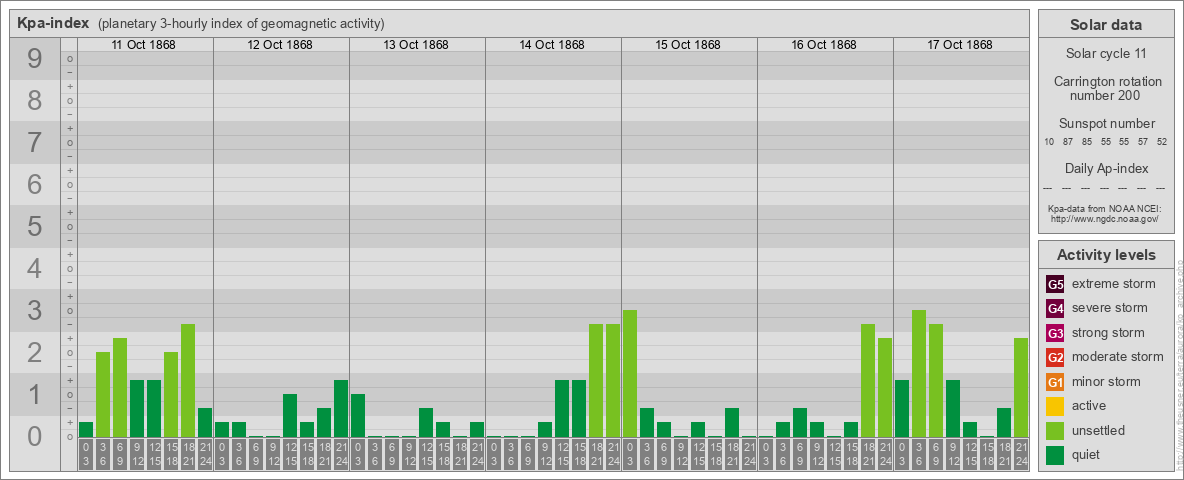Click the sunspot value 57
The width and height of the screenshot is (1184, 480).
pyautogui.click(x=1143, y=142)
